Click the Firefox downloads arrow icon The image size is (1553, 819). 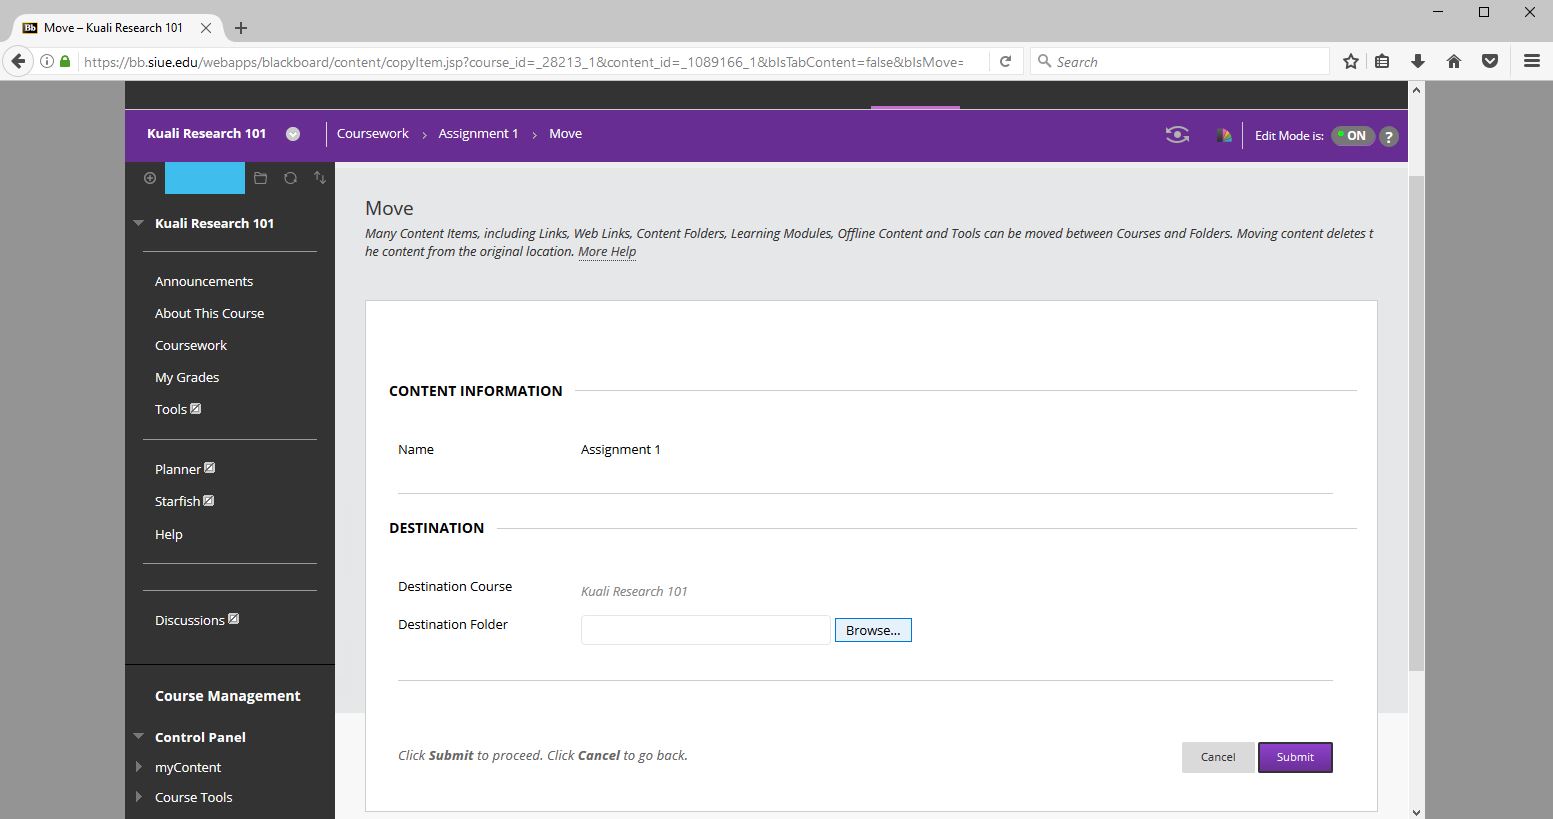click(1418, 61)
